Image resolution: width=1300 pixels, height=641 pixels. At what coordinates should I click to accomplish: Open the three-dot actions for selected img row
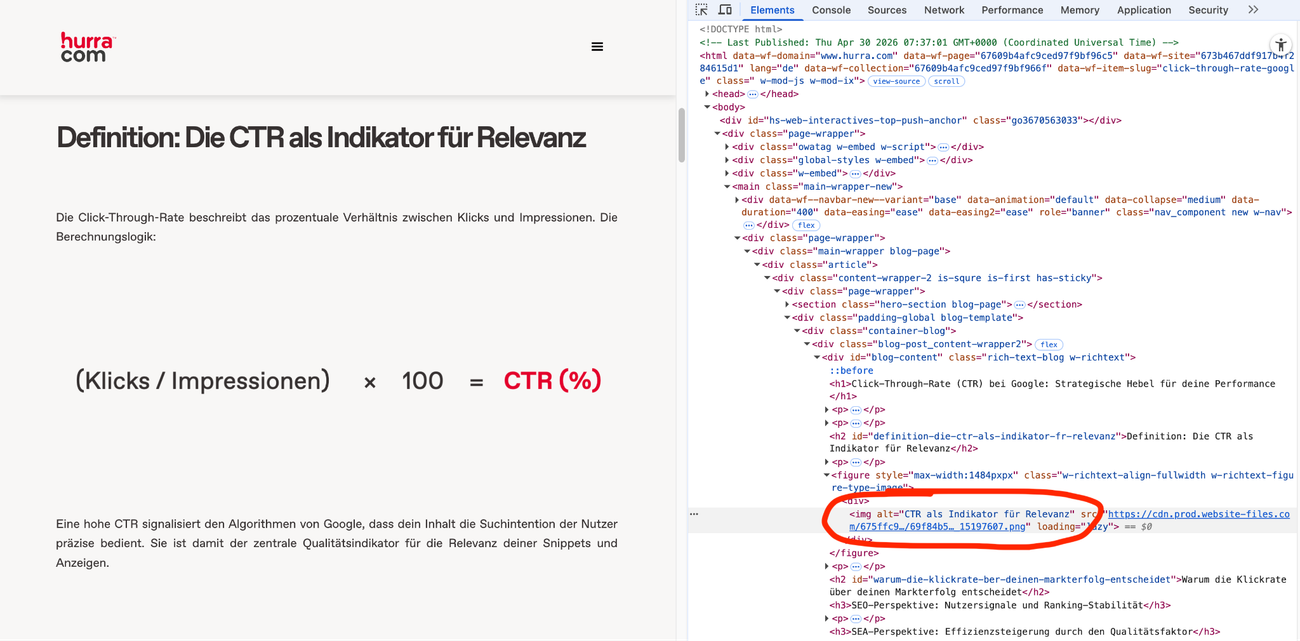tap(694, 514)
